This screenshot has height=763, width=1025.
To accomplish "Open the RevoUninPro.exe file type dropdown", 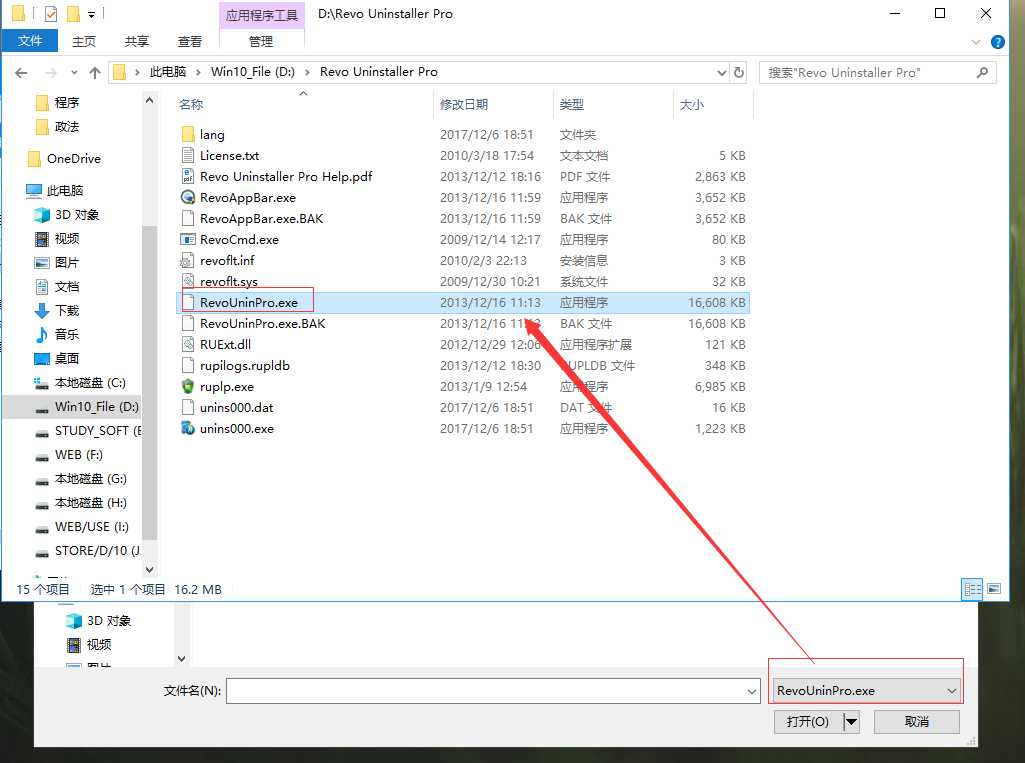I will 867,691.
